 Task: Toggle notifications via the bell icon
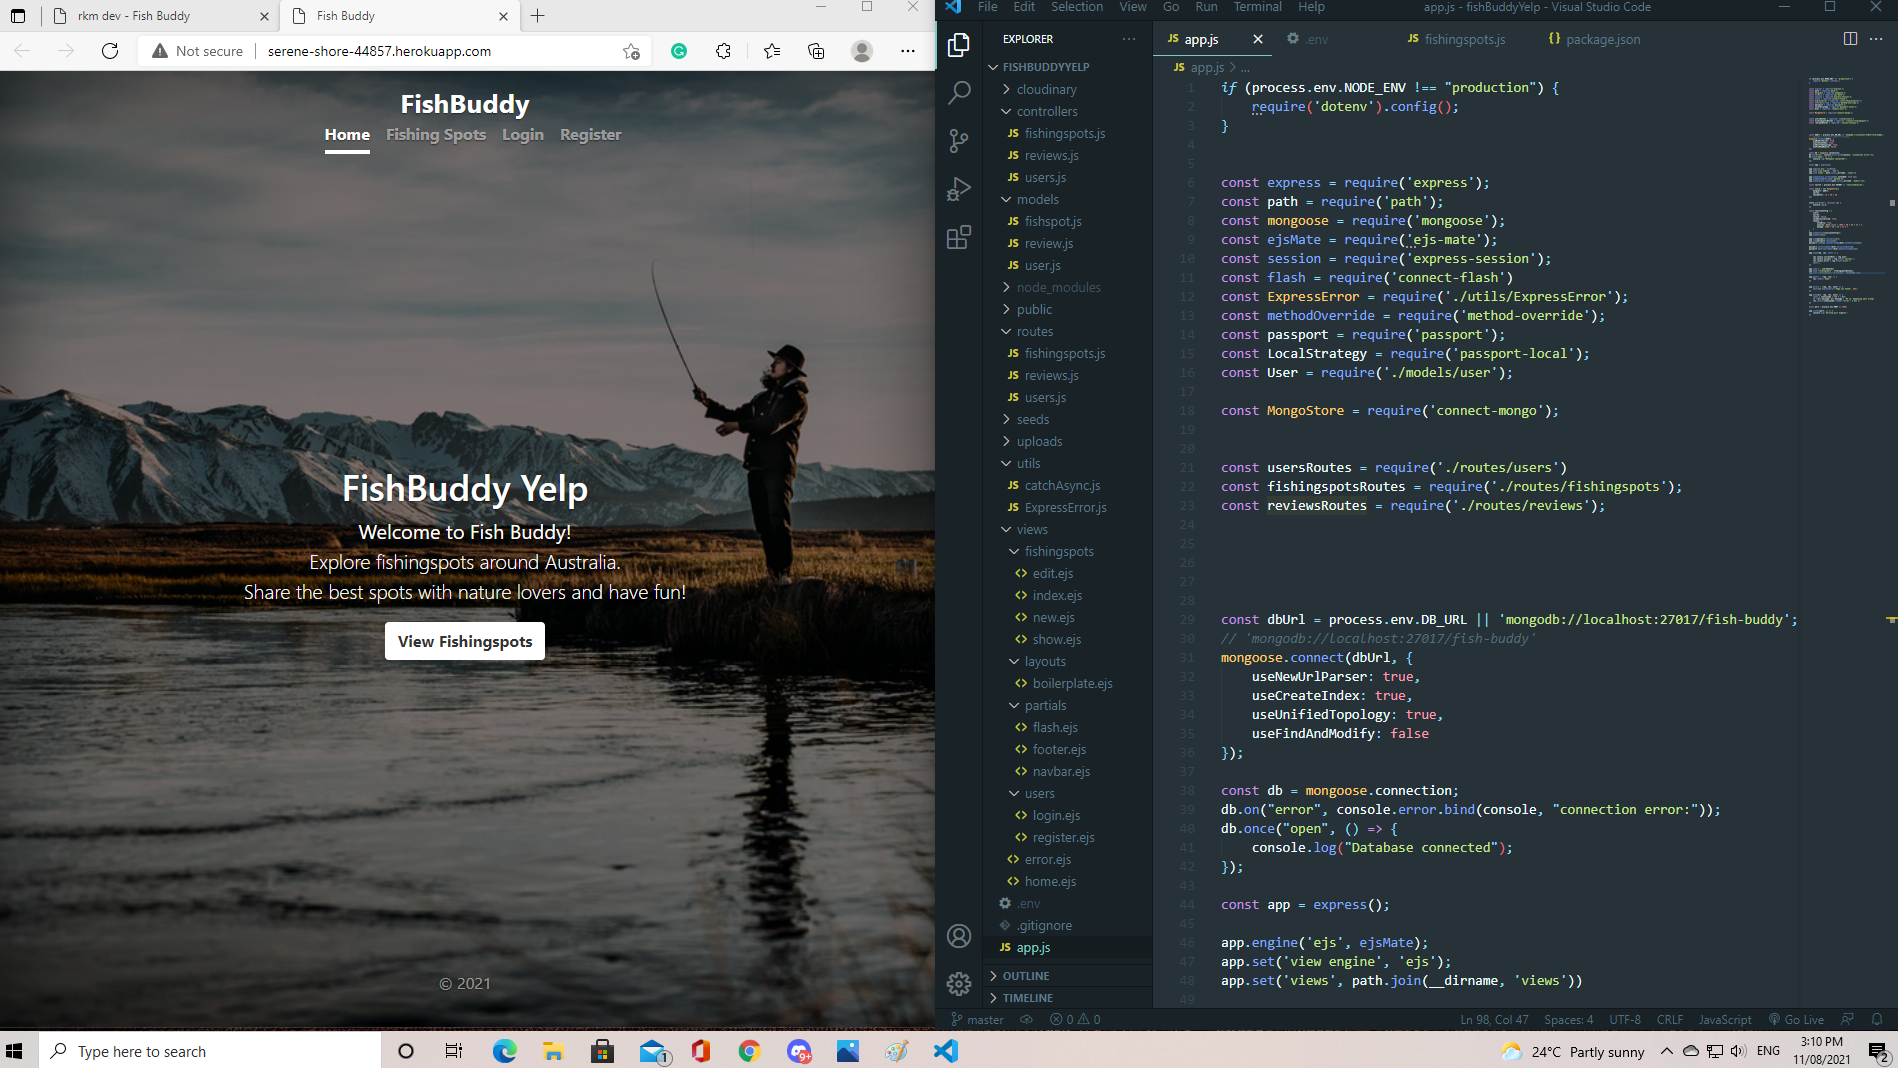coord(1875,1019)
